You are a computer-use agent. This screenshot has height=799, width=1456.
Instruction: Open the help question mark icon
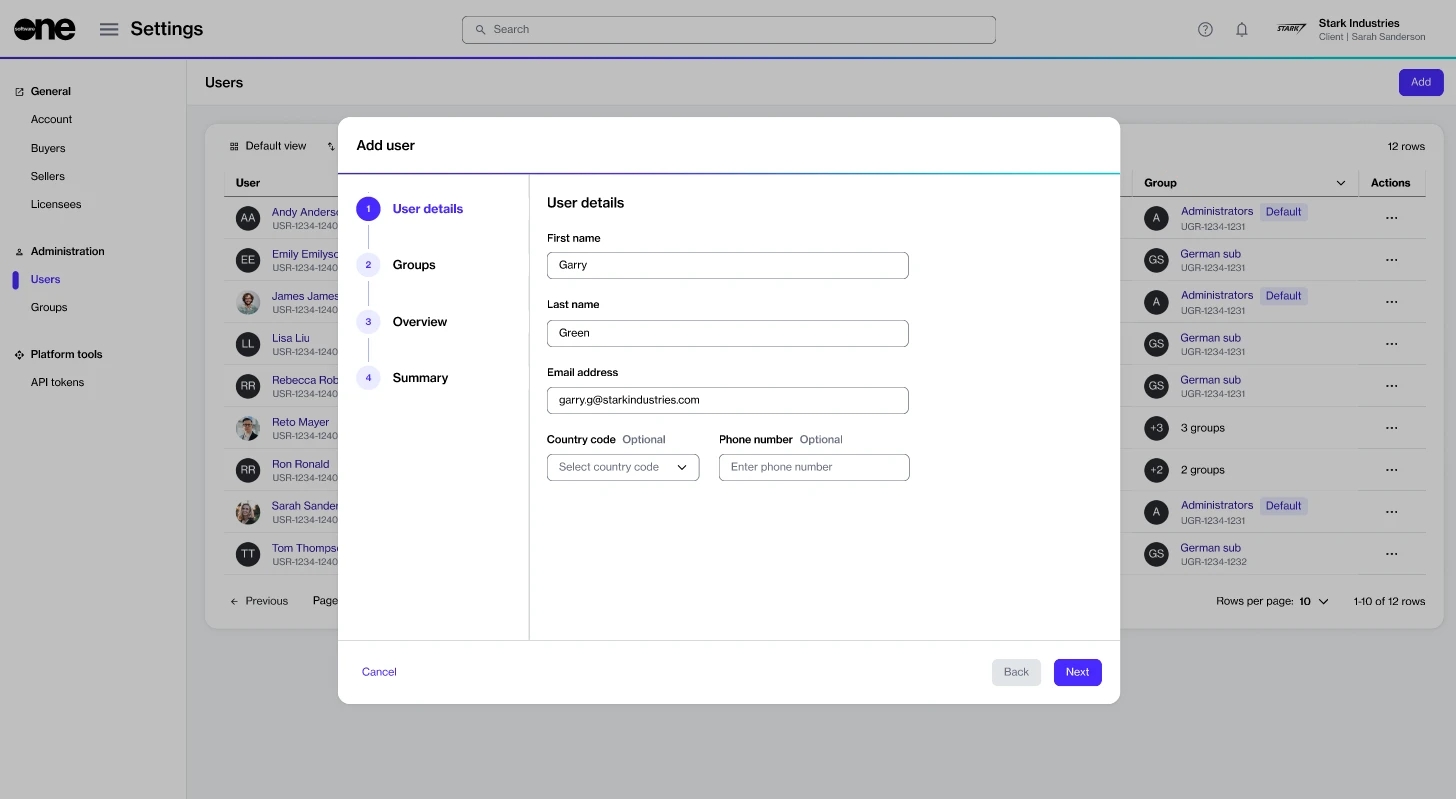[1205, 29]
